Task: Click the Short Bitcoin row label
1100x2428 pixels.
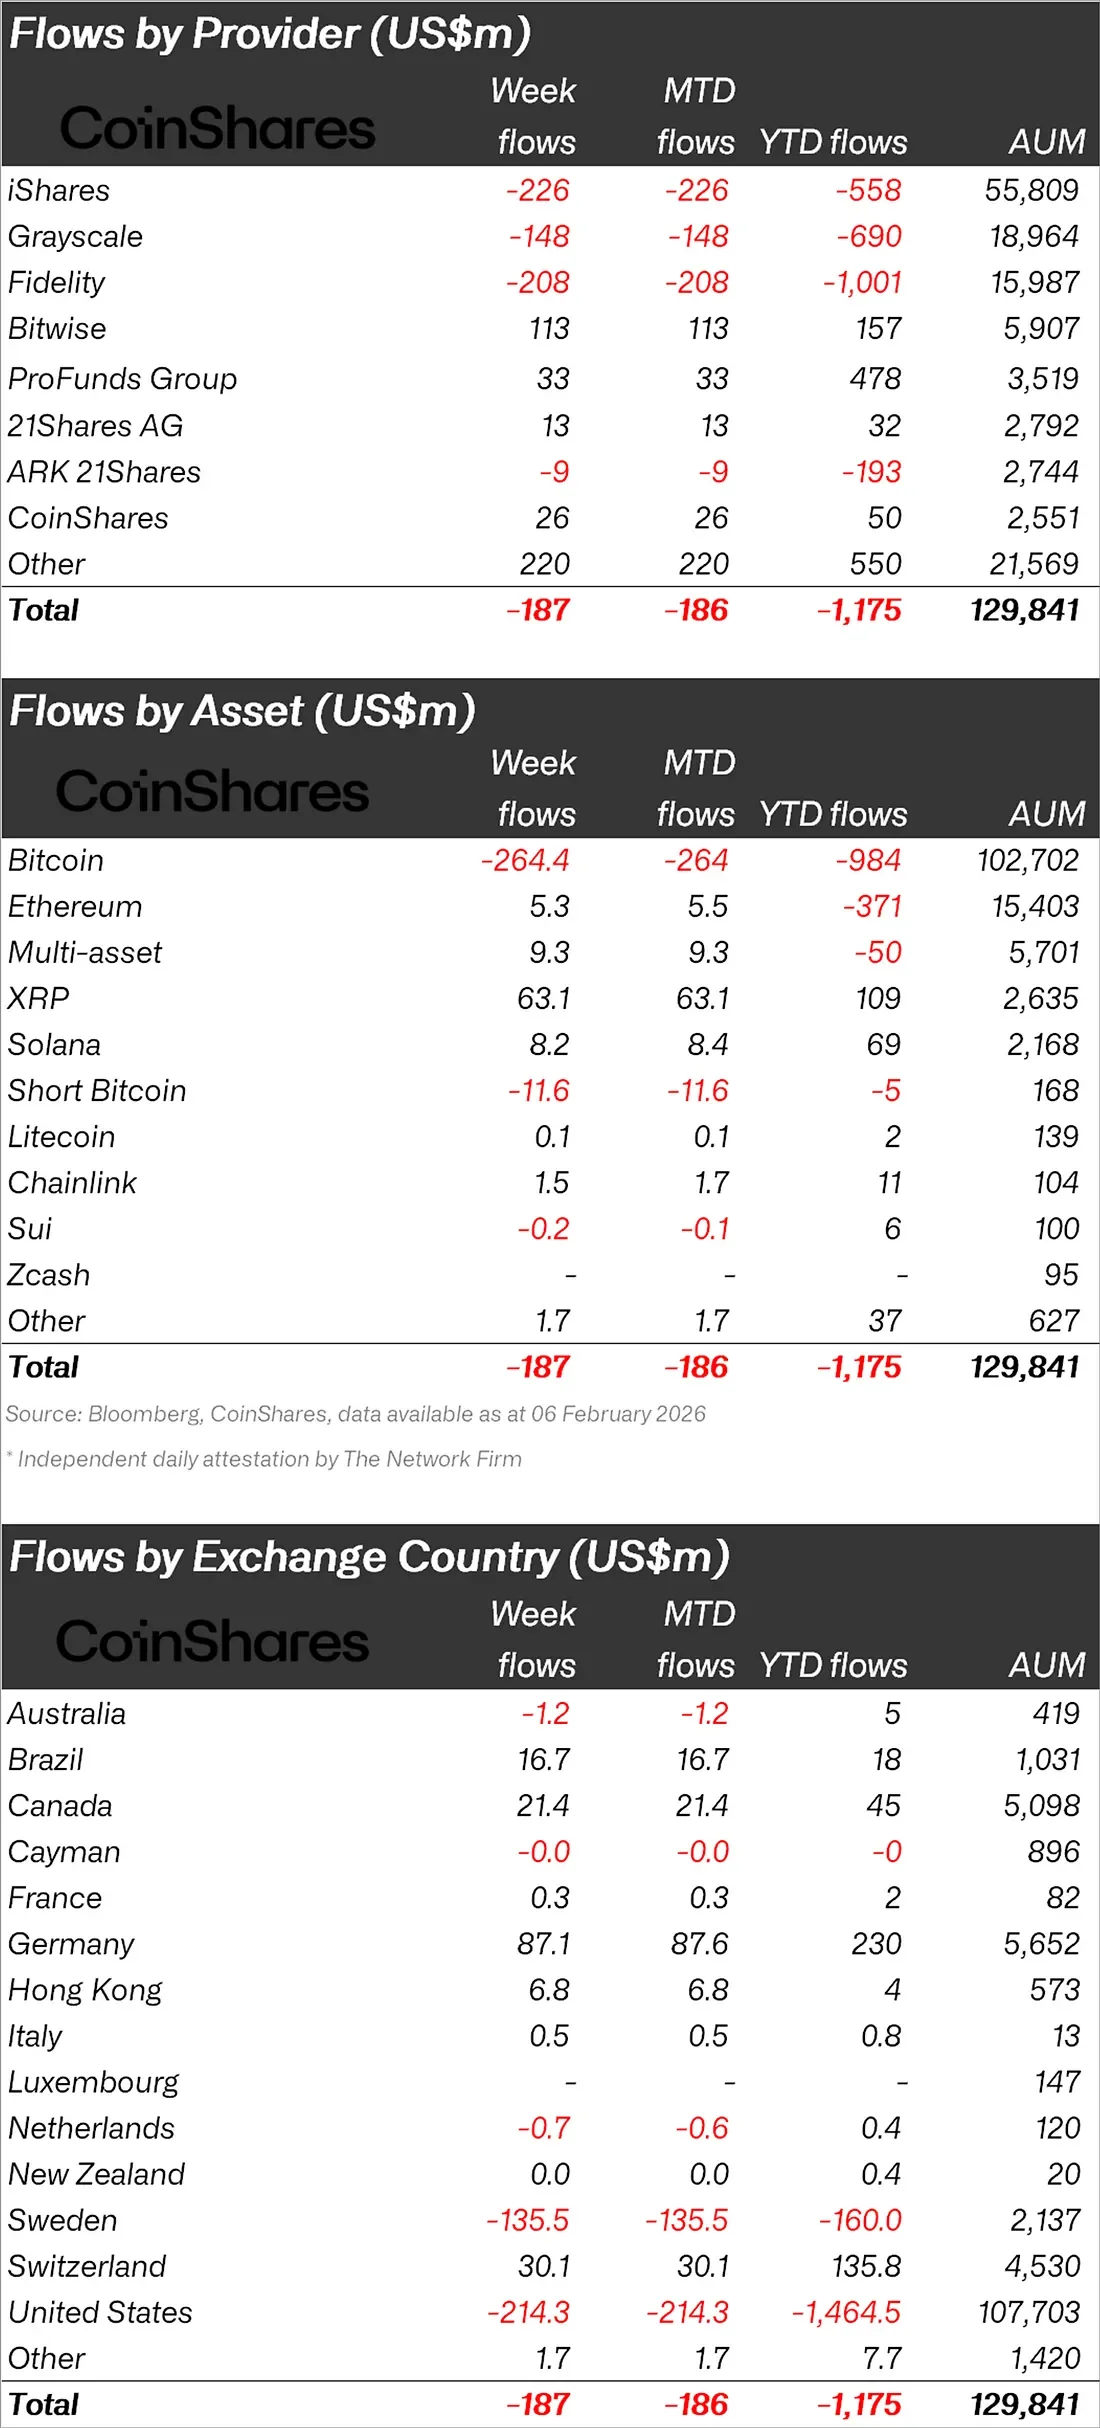Action: click(97, 1090)
